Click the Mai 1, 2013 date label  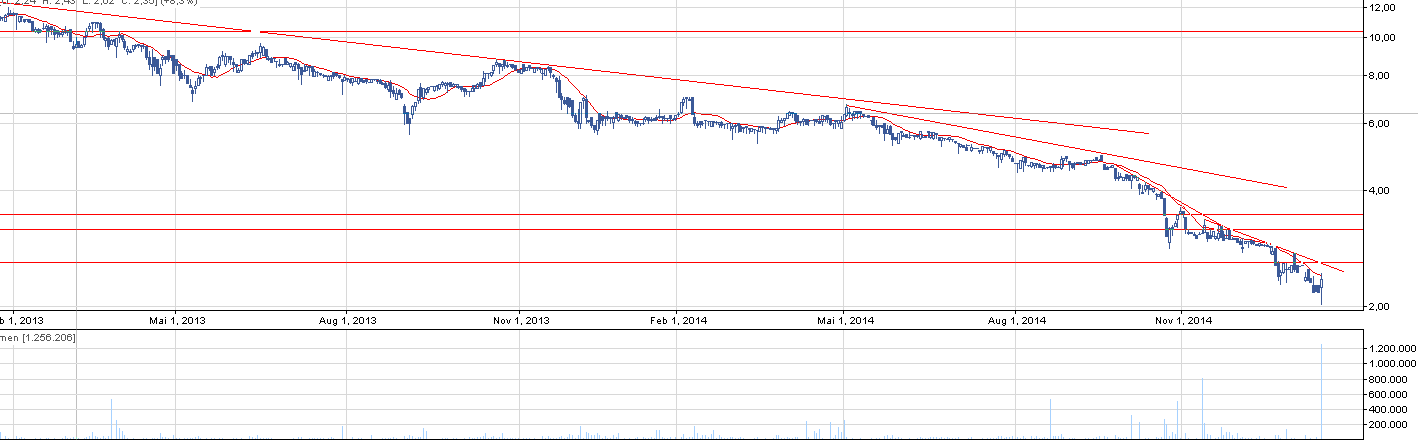(x=177, y=321)
